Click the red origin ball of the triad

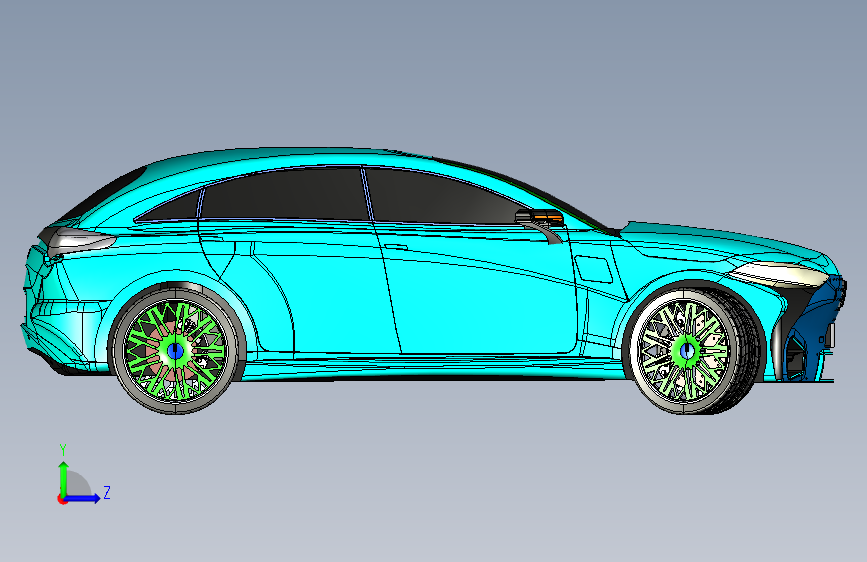62,499
